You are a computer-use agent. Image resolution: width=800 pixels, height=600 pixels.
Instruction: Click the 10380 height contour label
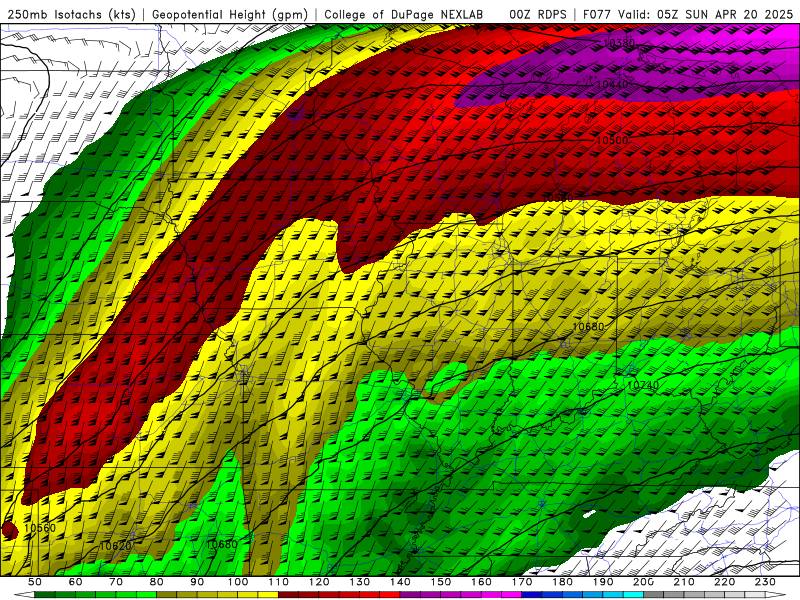[618, 43]
